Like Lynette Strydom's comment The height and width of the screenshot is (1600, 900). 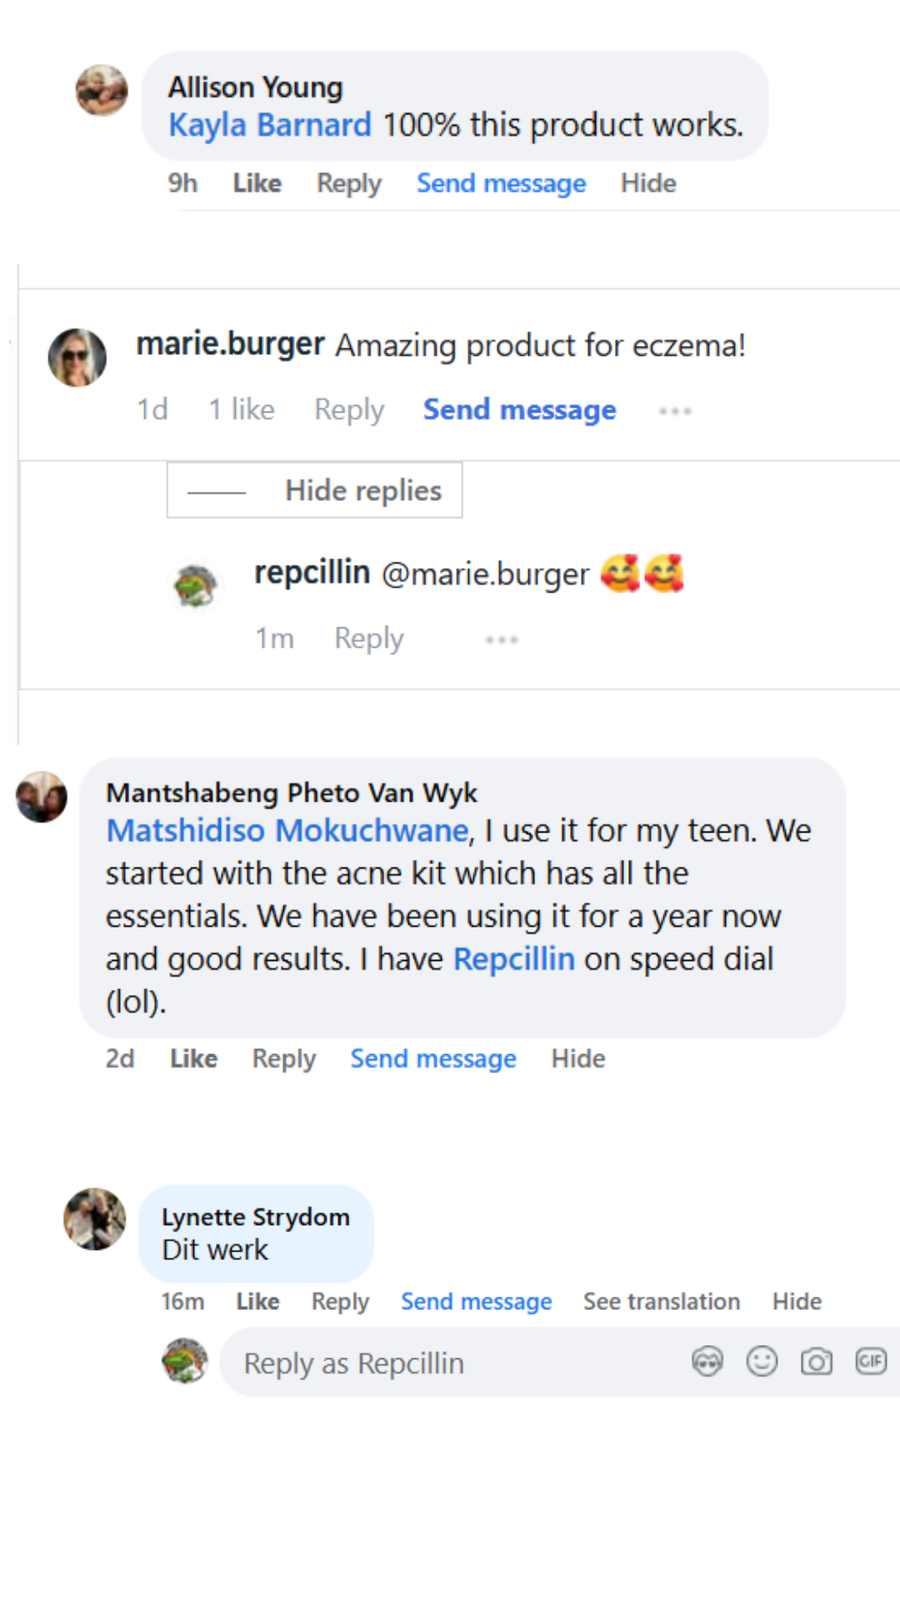tap(257, 1301)
